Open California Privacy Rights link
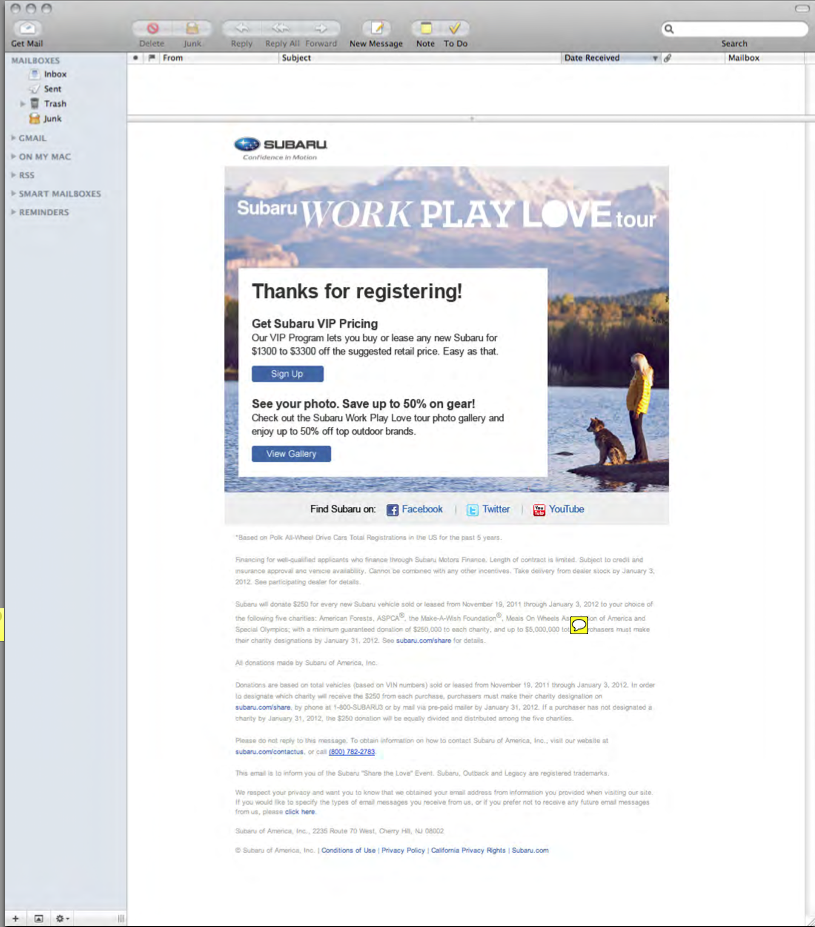 468,850
